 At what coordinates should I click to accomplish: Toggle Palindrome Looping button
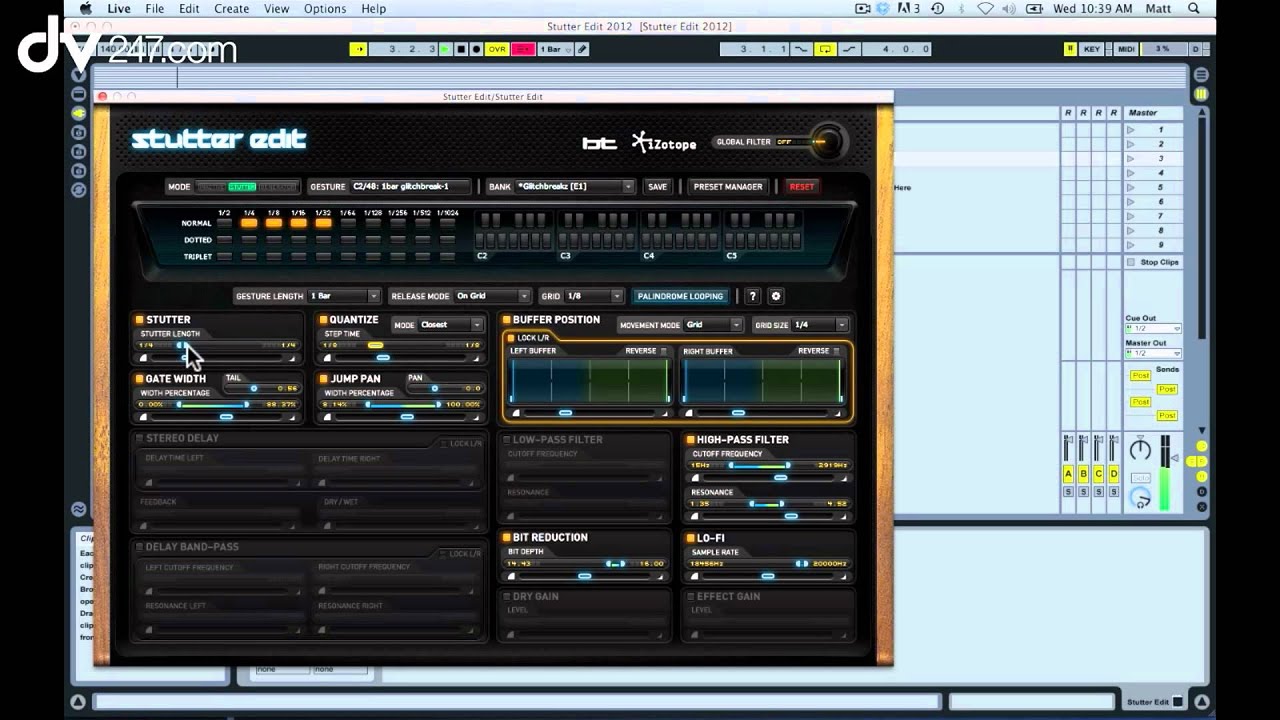(x=680, y=296)
